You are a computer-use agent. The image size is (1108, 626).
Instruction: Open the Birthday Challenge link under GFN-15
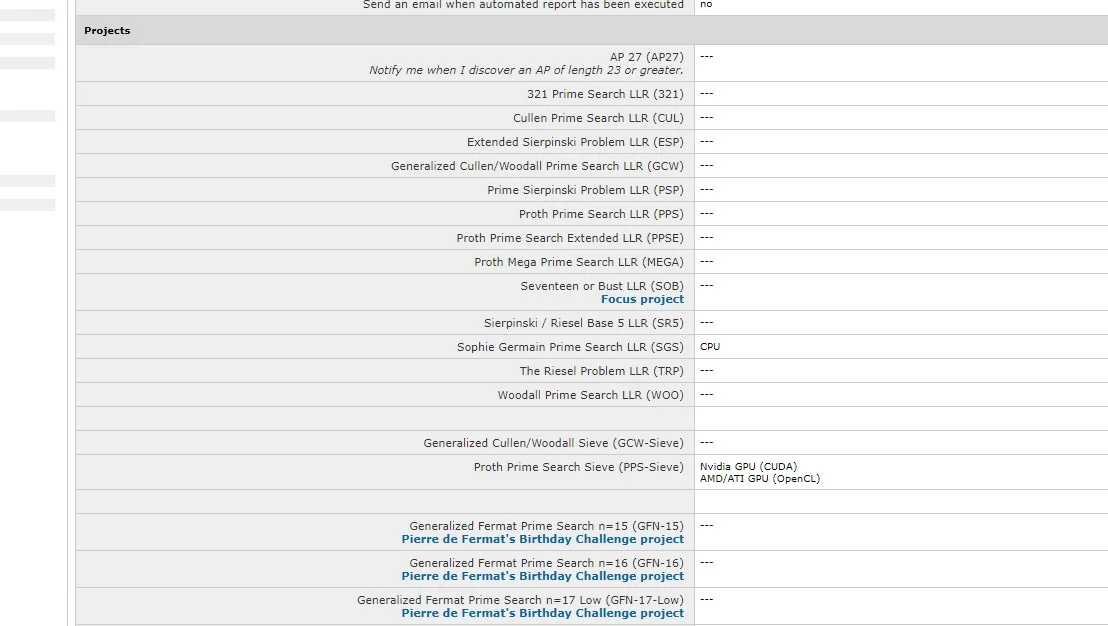point(543,540)
